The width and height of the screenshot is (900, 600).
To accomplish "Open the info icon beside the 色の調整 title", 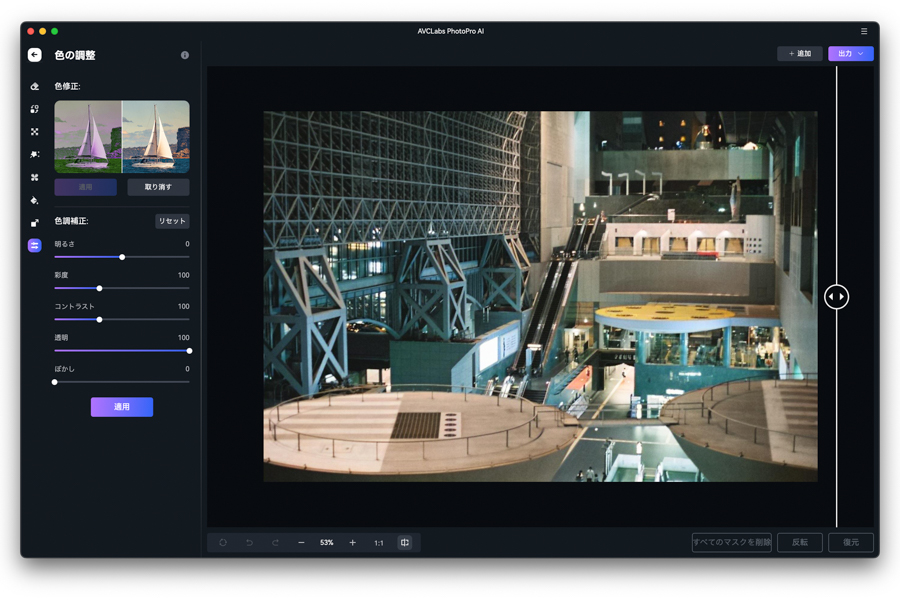I will 183,55.
